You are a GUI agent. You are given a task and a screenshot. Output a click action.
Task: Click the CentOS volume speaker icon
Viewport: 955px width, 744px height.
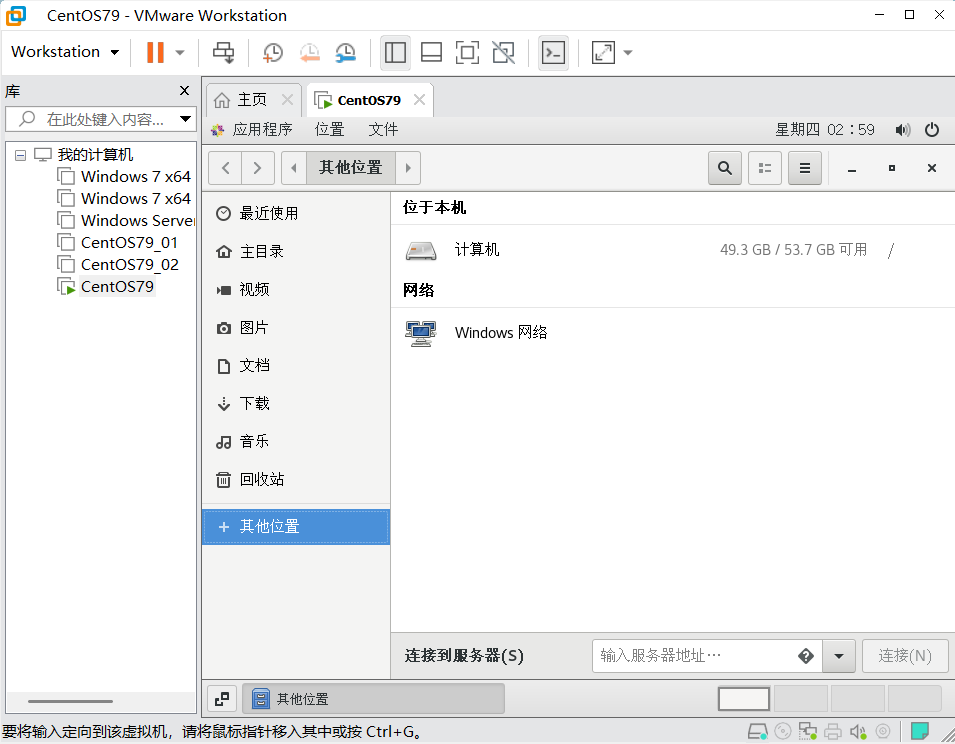coord(903,130)
